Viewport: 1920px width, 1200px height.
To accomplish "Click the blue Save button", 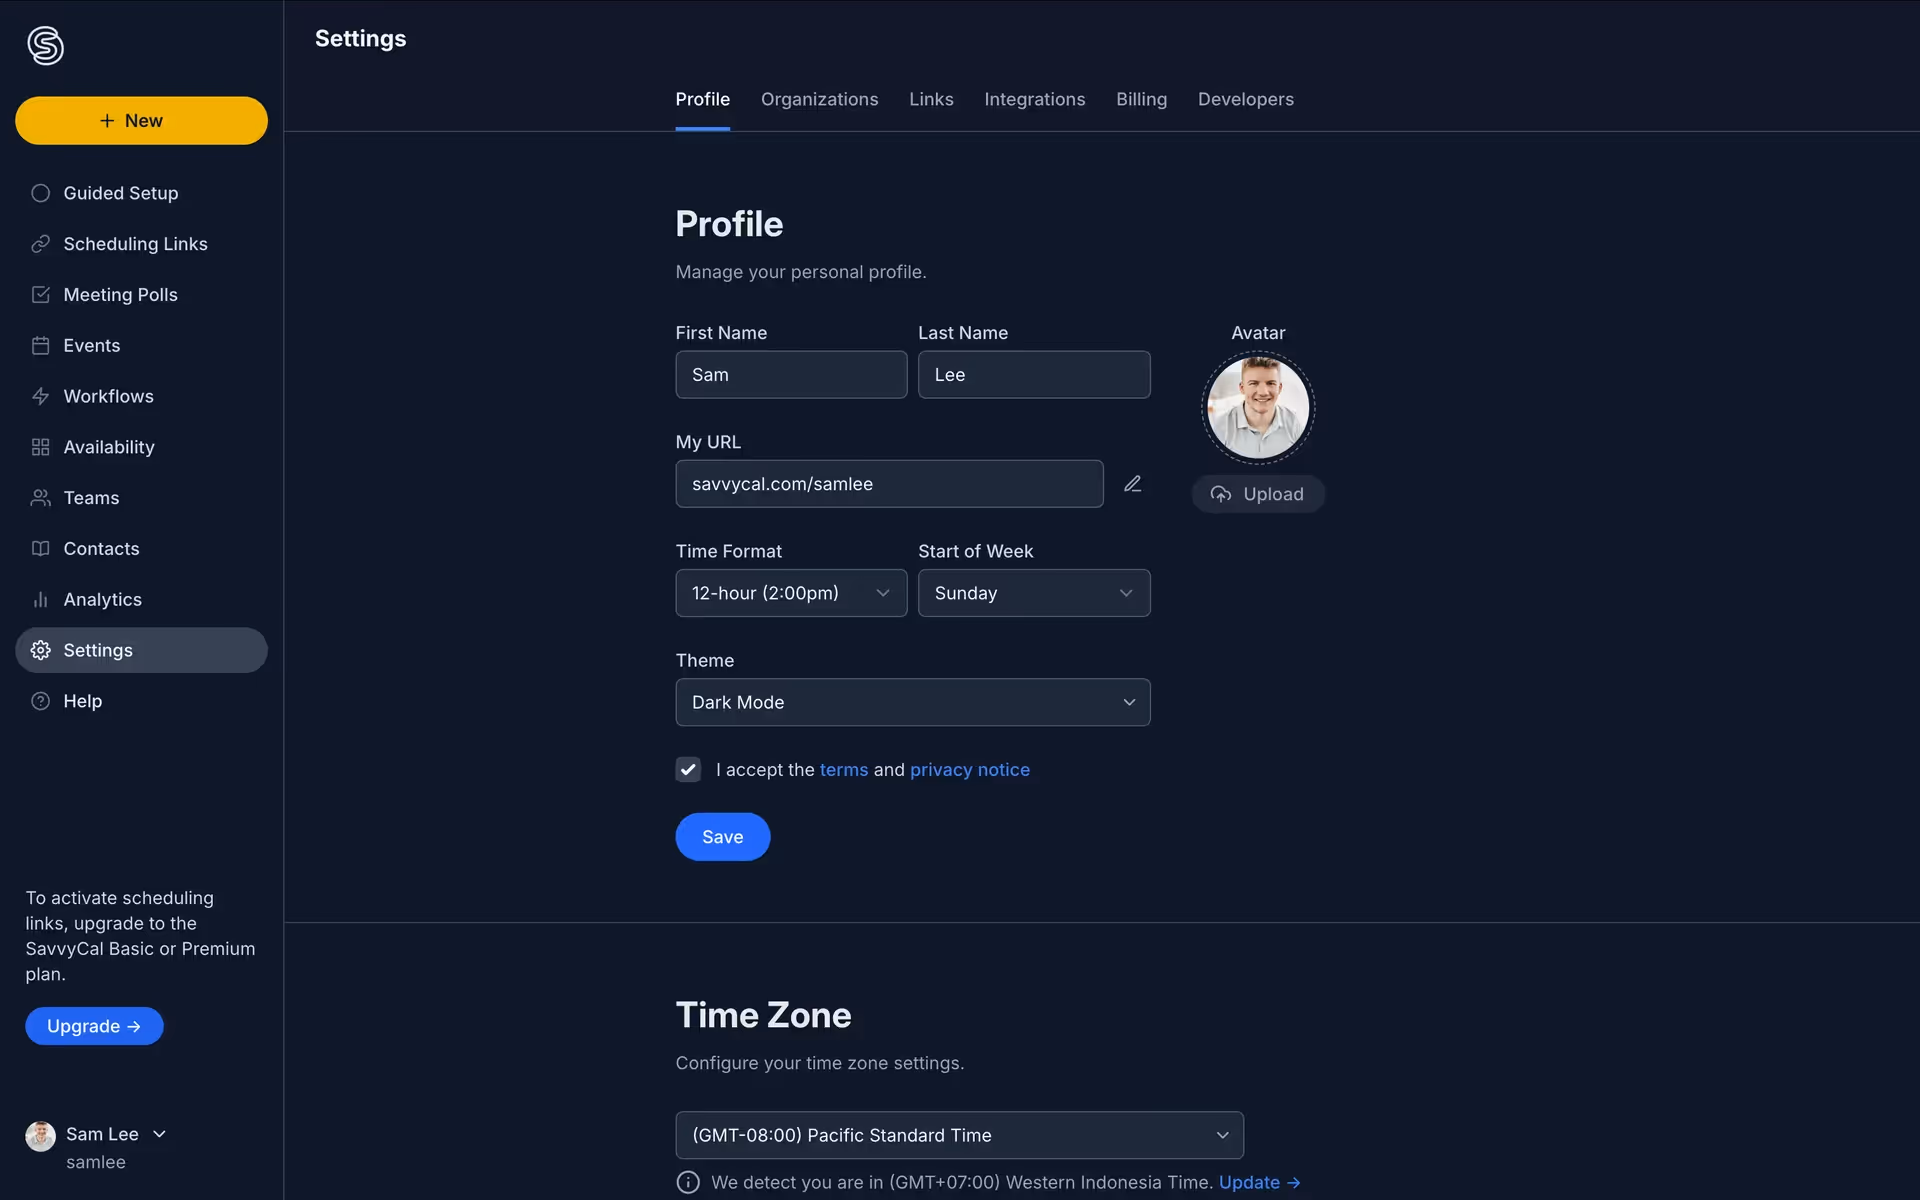I will [x=722, y=837].
